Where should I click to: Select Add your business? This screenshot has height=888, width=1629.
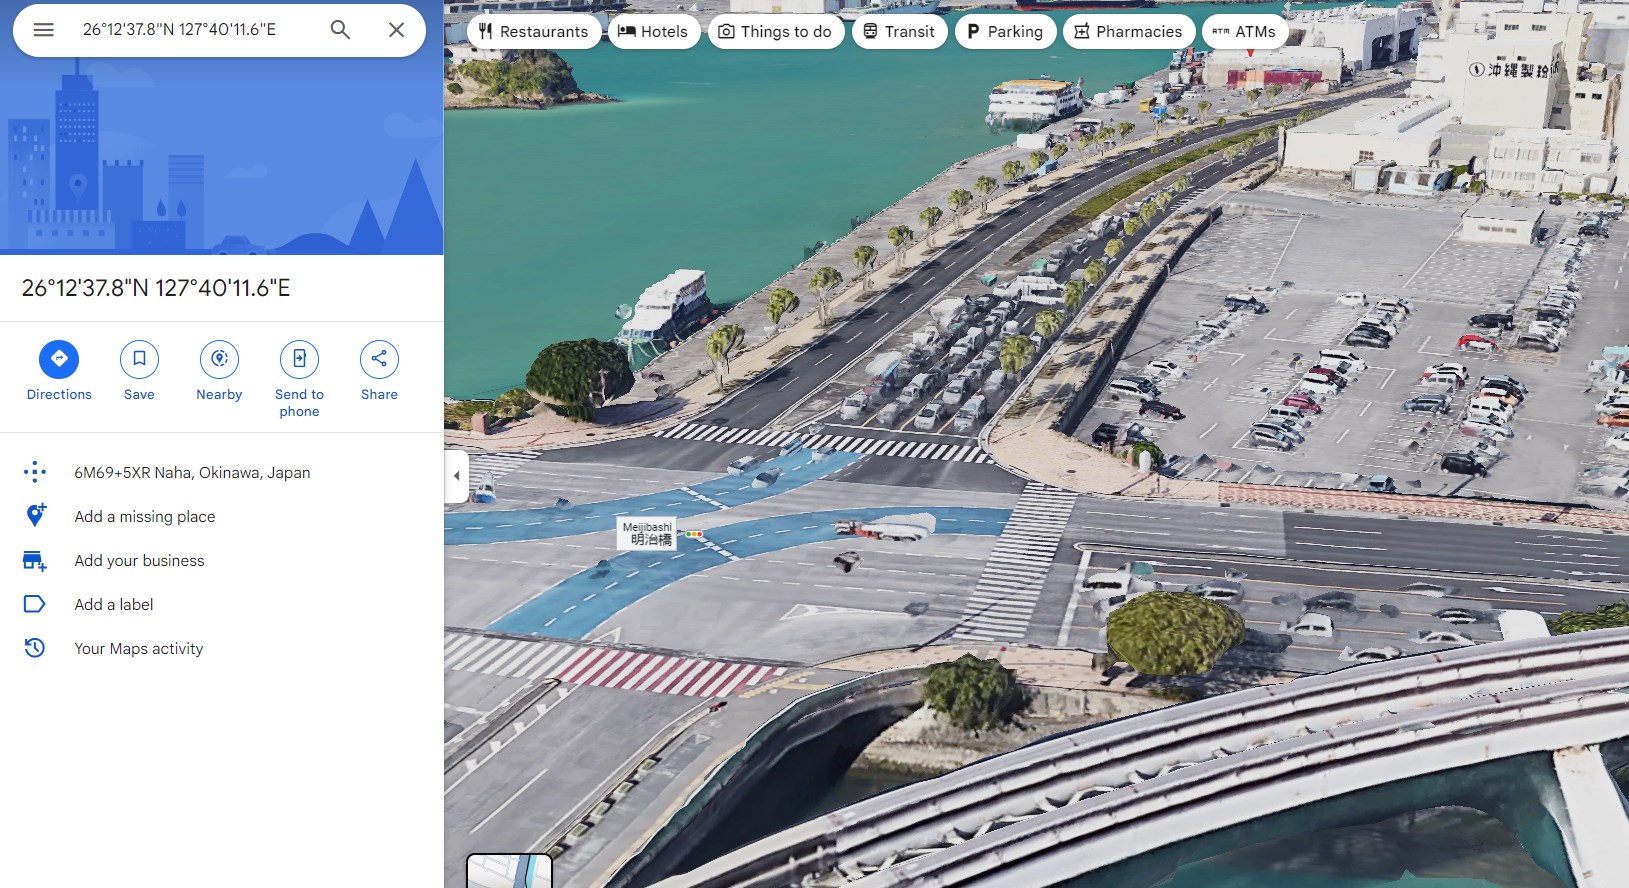coord(139,560)
